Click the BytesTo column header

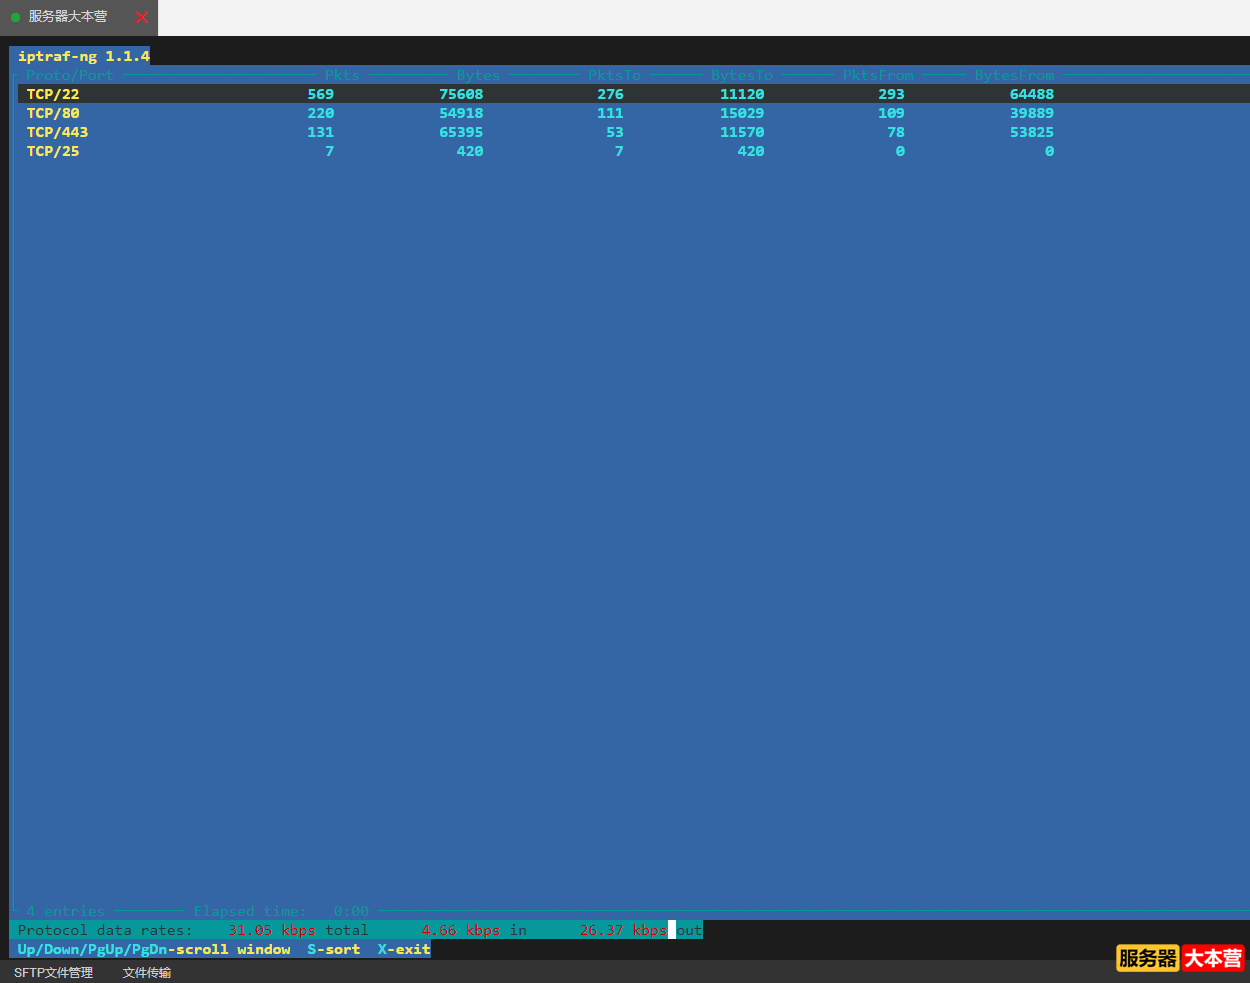click(741, 75)
